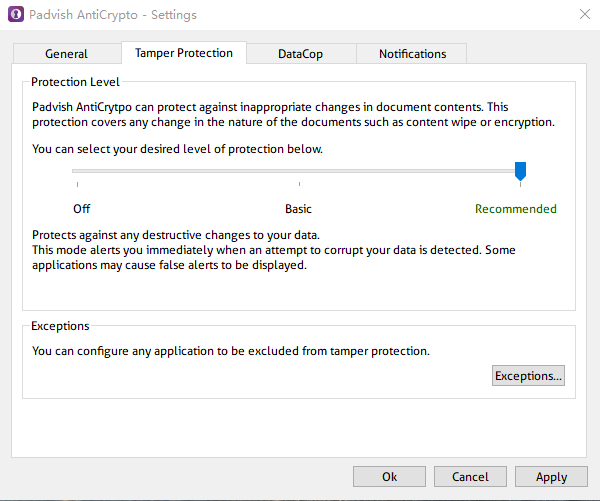Click 'You can configure any application' text
The height and width of the screenshot is (501, 600).
[231, 351]
